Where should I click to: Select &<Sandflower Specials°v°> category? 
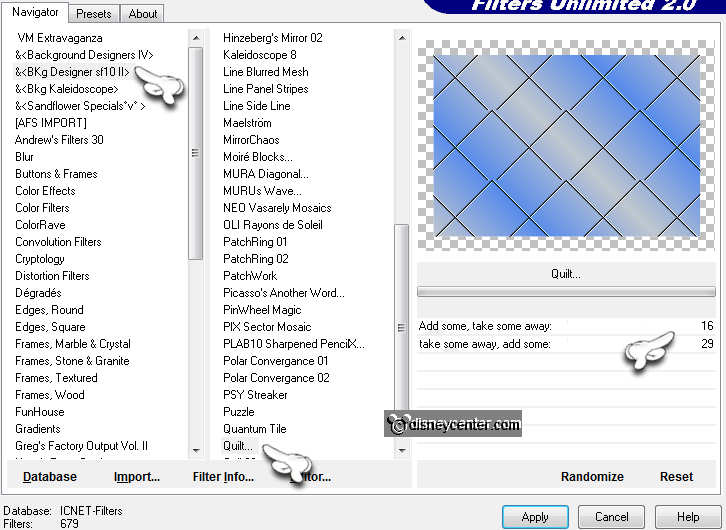point(80,106)
